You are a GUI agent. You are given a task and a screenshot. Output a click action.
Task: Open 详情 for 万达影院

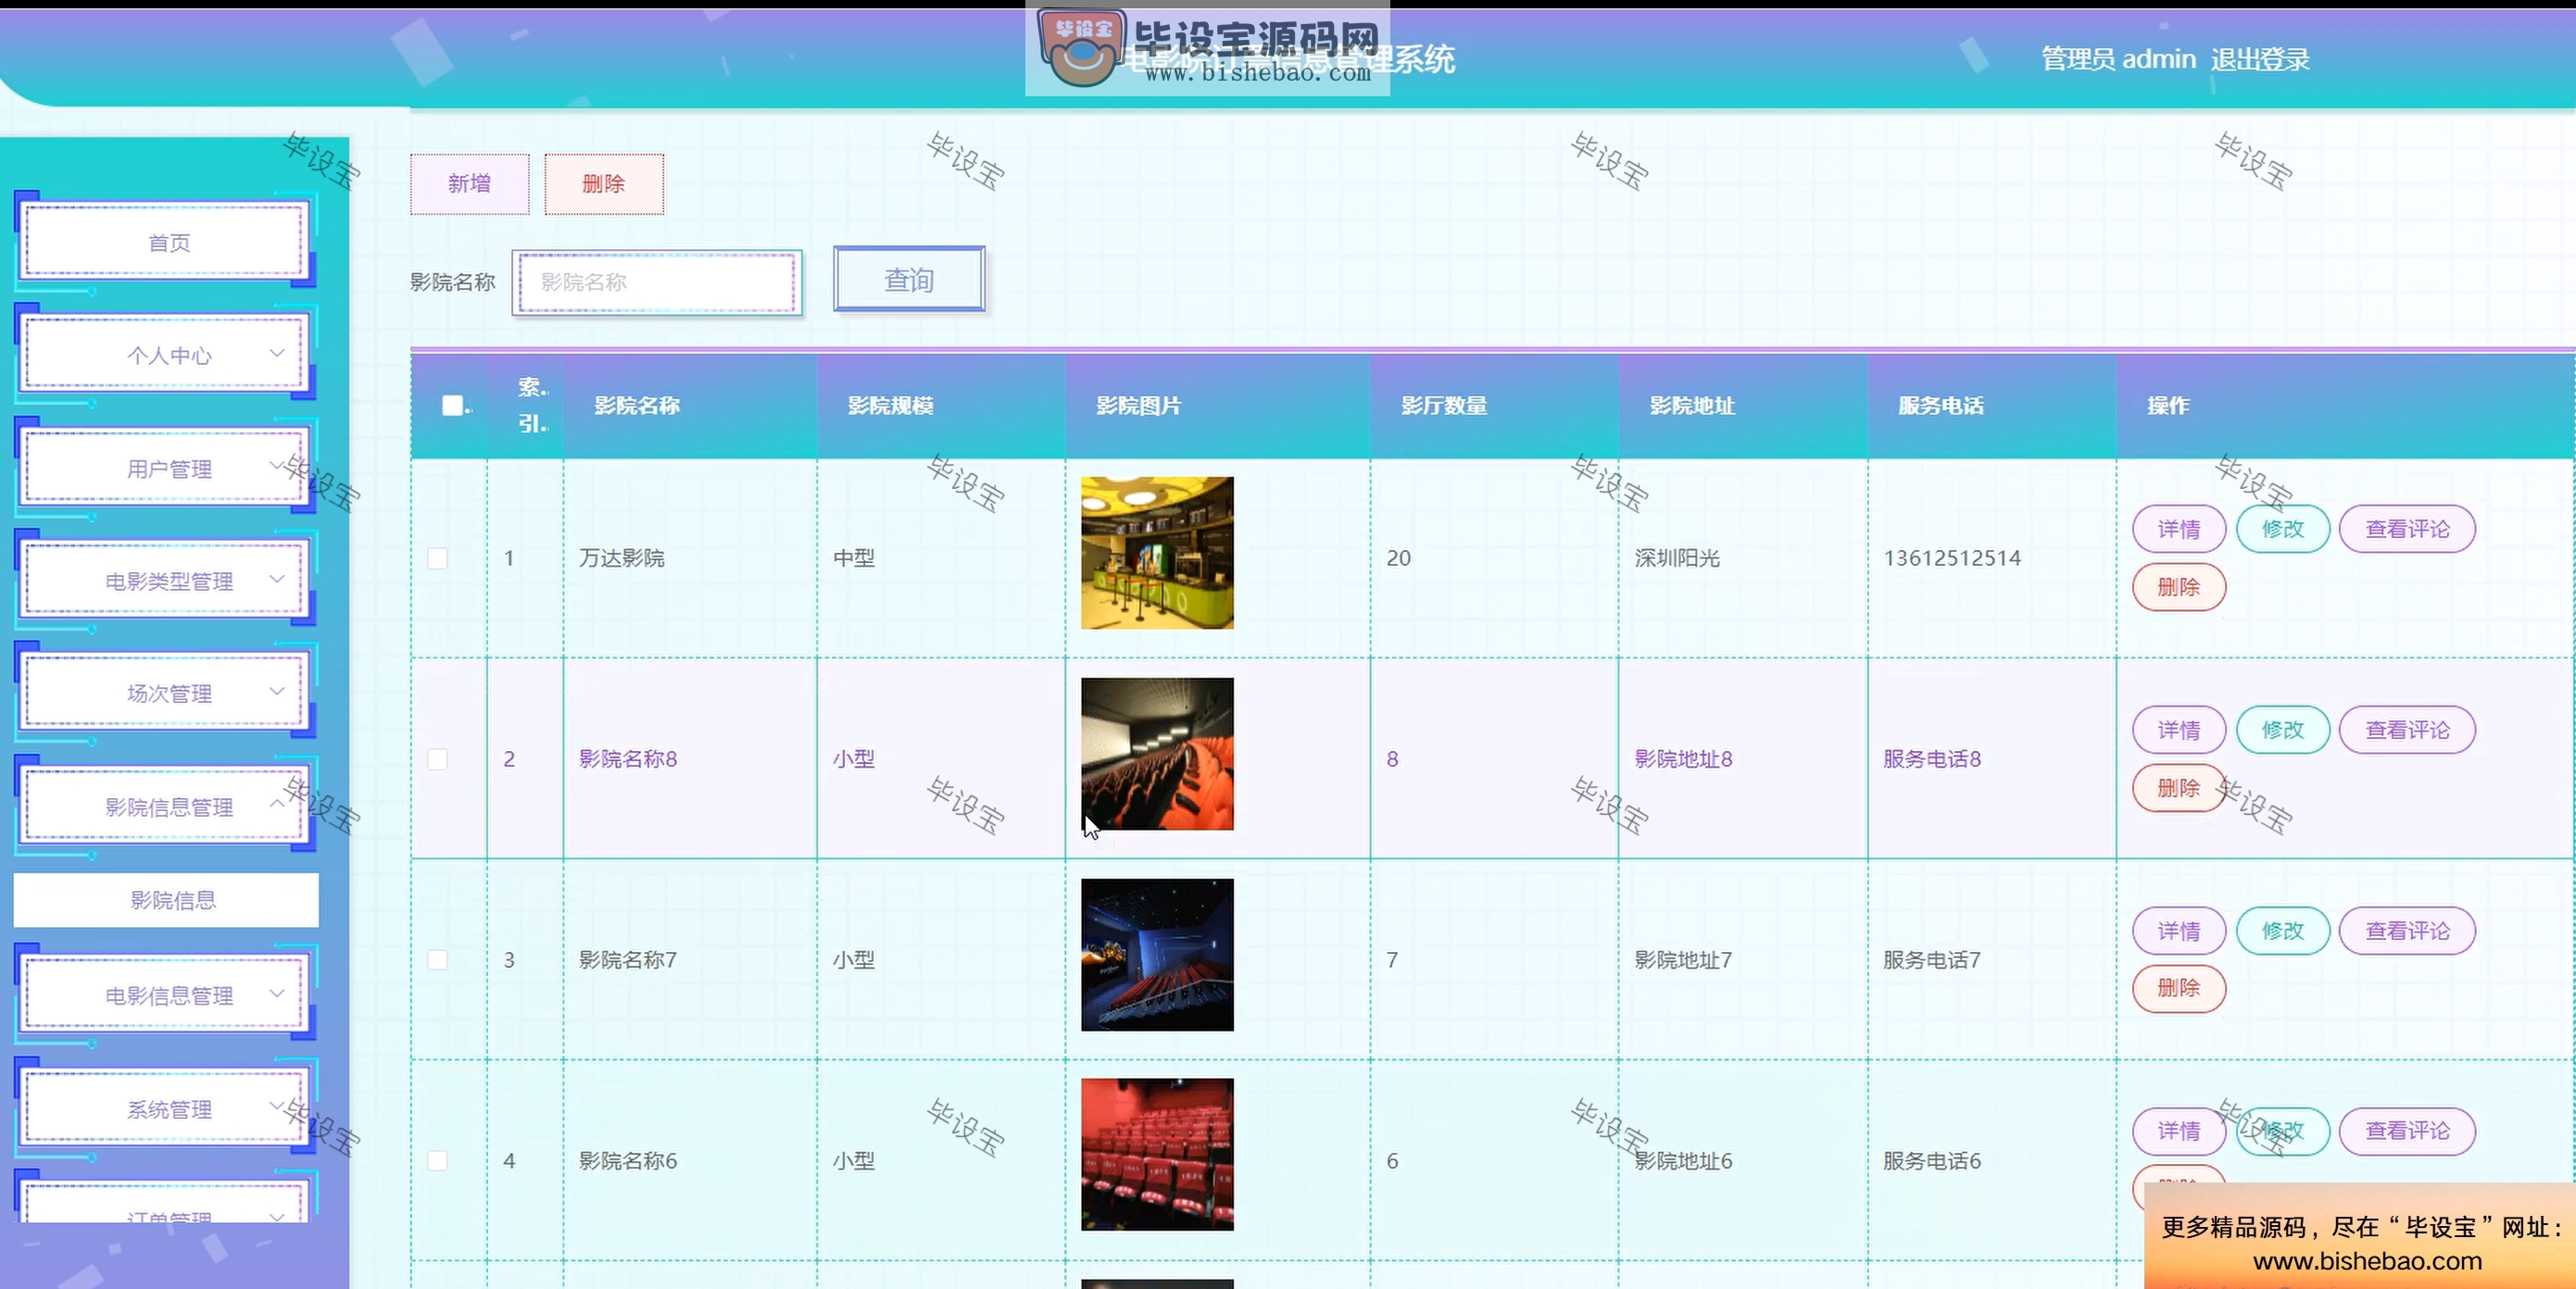point(2179,529)
